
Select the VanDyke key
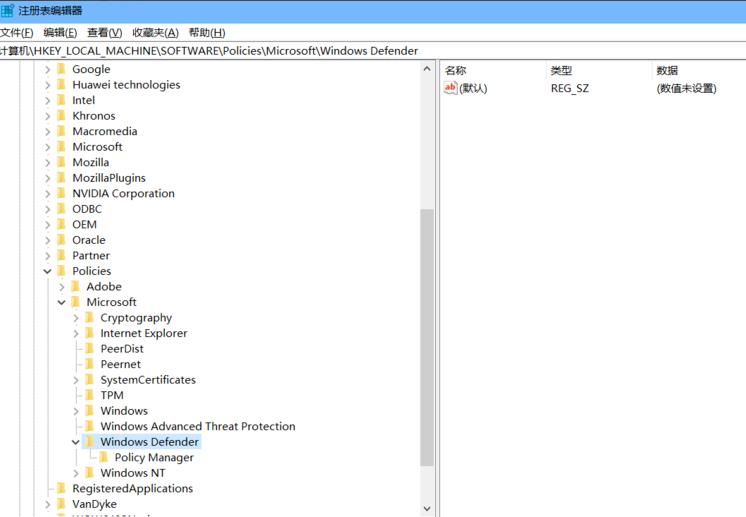point(94,504)
